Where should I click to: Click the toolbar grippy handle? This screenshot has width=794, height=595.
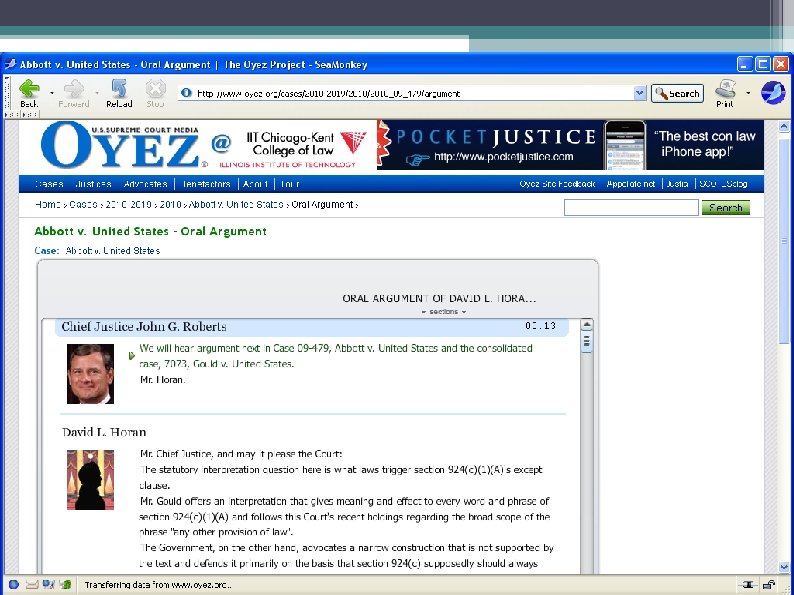click(x=7, y=92)
